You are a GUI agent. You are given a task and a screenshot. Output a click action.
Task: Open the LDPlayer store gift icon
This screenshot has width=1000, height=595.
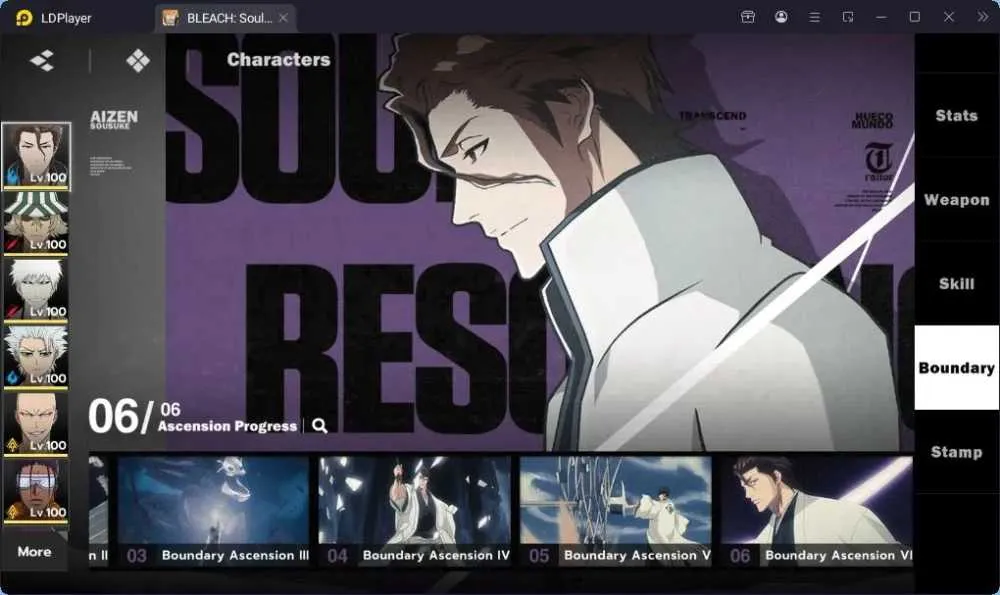(747, 17)
